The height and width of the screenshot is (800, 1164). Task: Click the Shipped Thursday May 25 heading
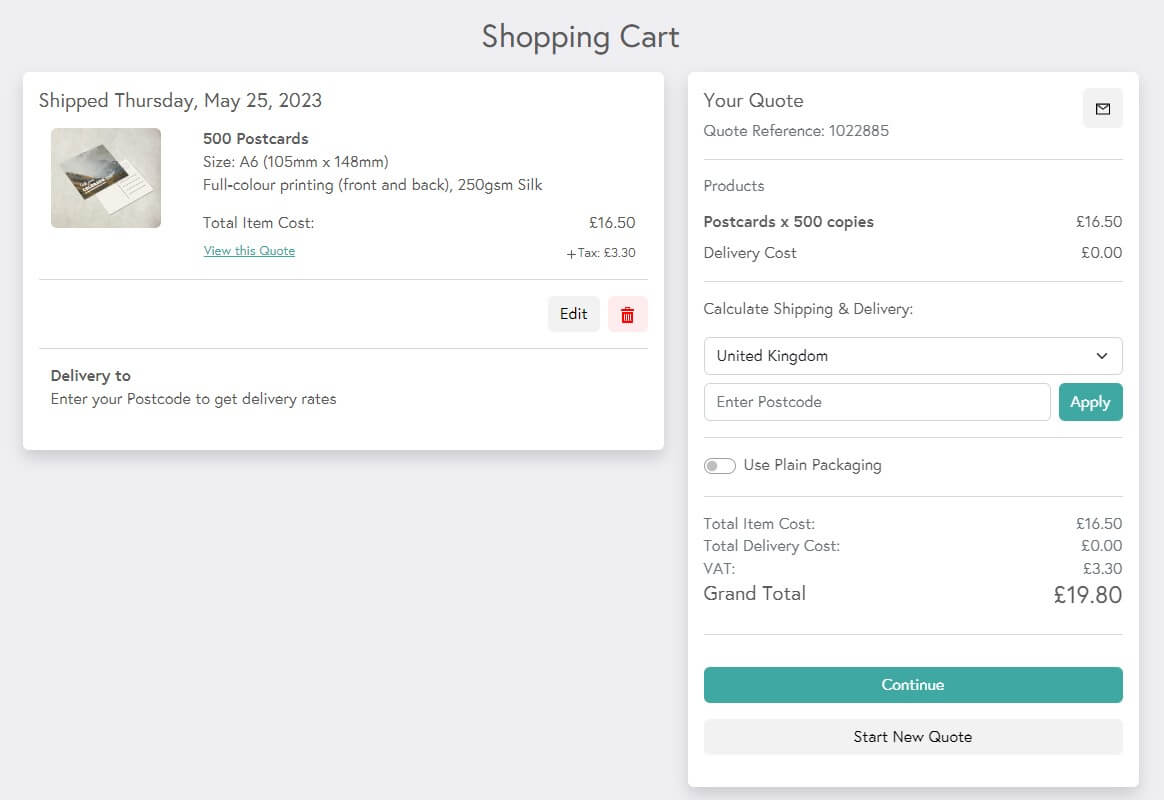(x=180, y=100)
